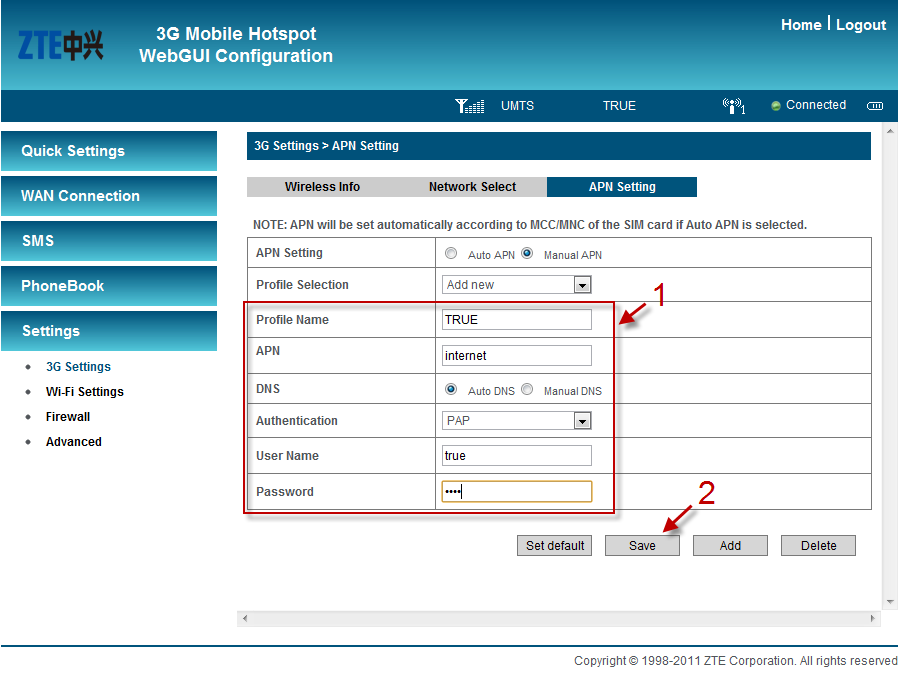This screenshot has height=675, width=898.
Task: Select the Auto DNS radio button
Action: coord(451,390)
